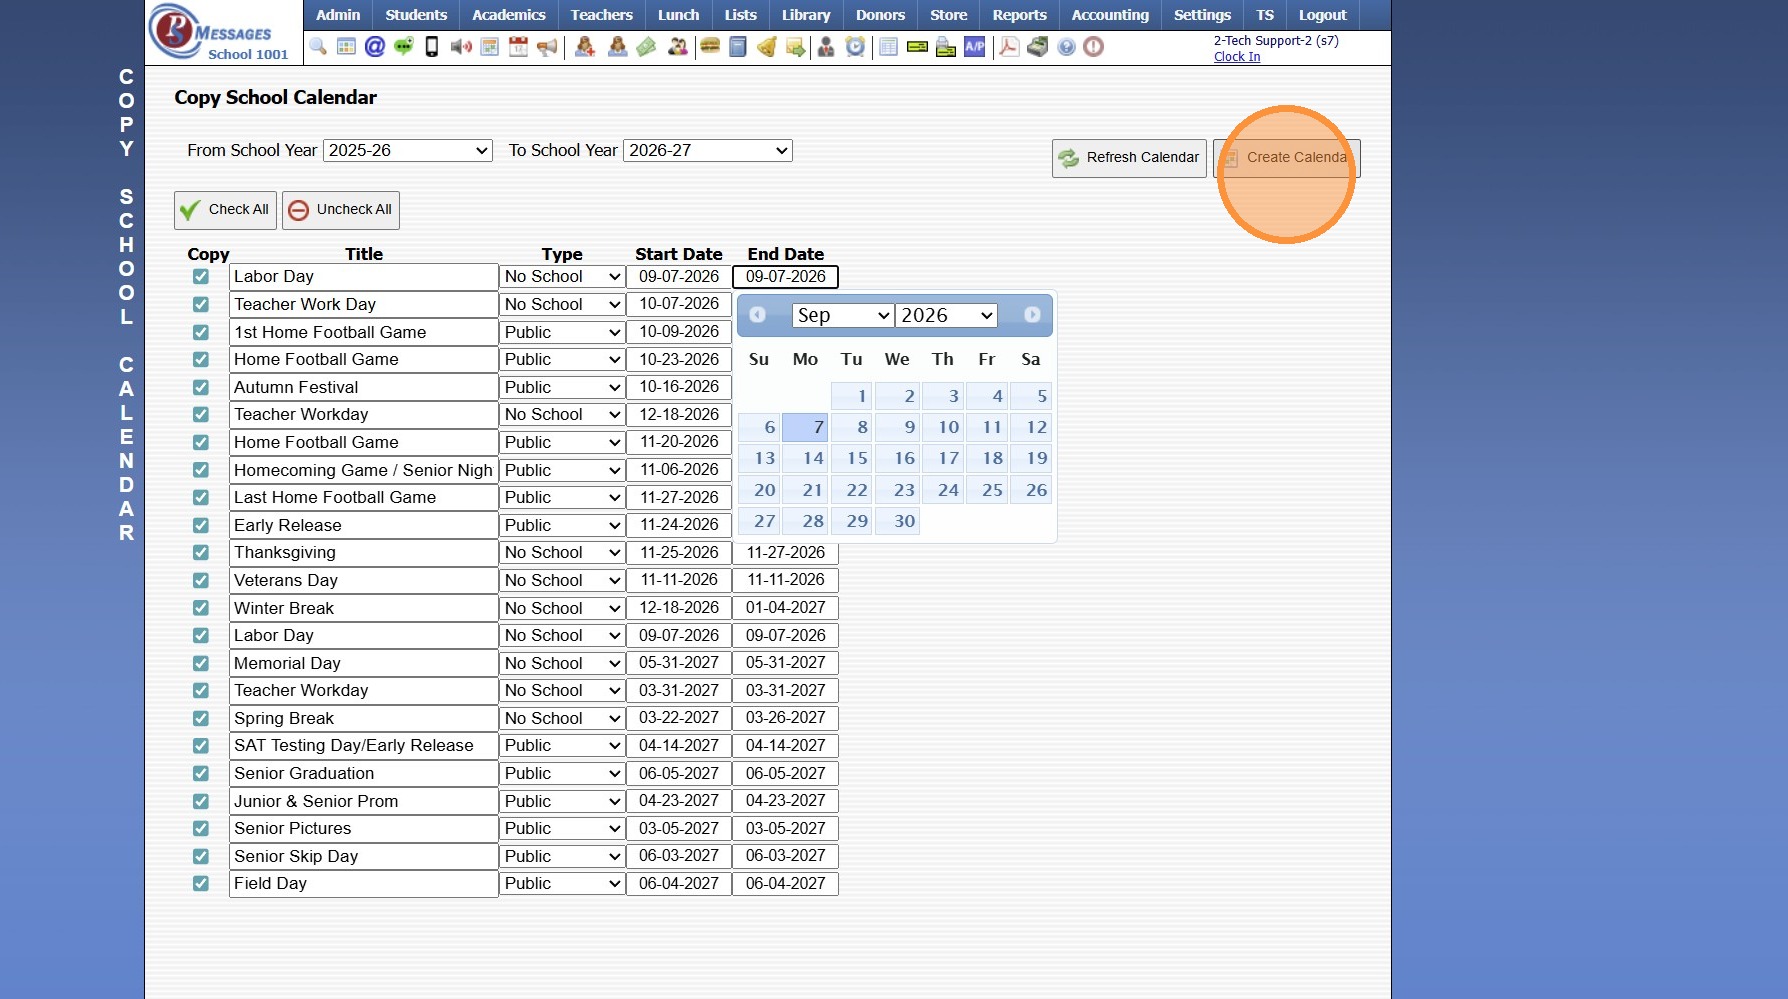The width and height of the screenshot is (1788, 999).
Task: Uncheck the Winter Break copy checkbox
Action: pyautogui.click(x=201, y=608)
